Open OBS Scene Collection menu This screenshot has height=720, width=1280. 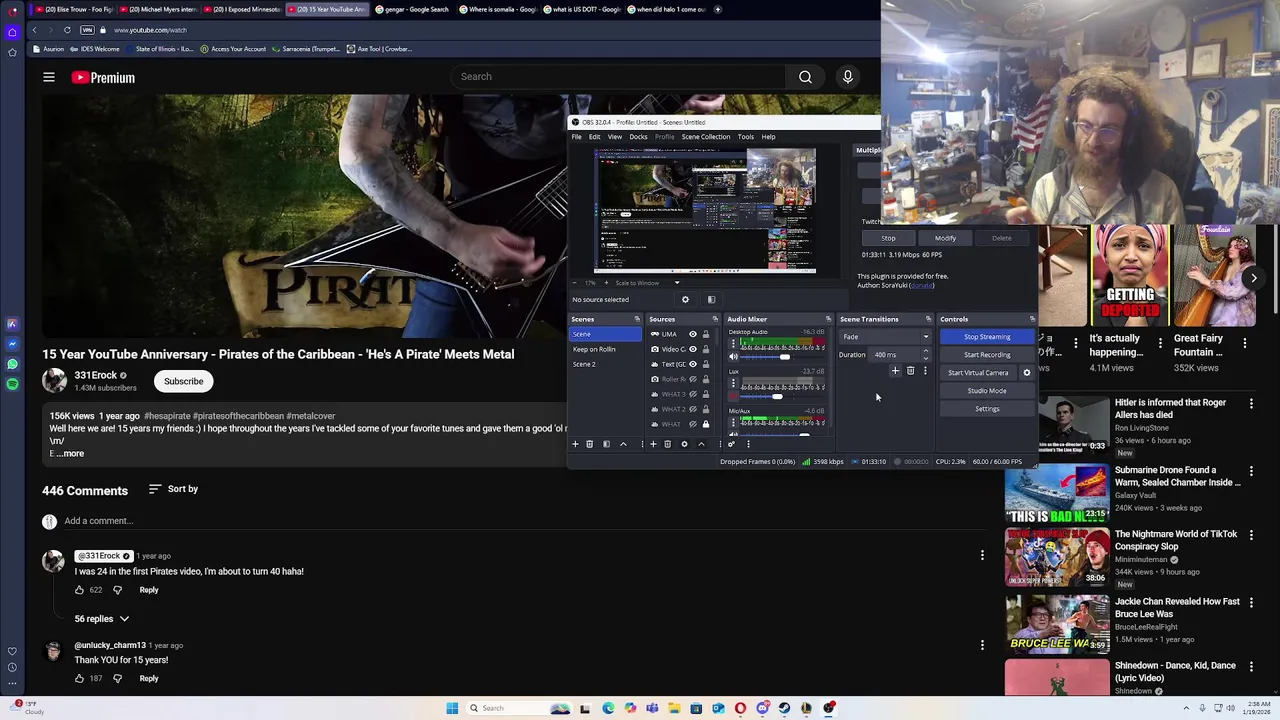pyautogui.click(x=706, y=137)
